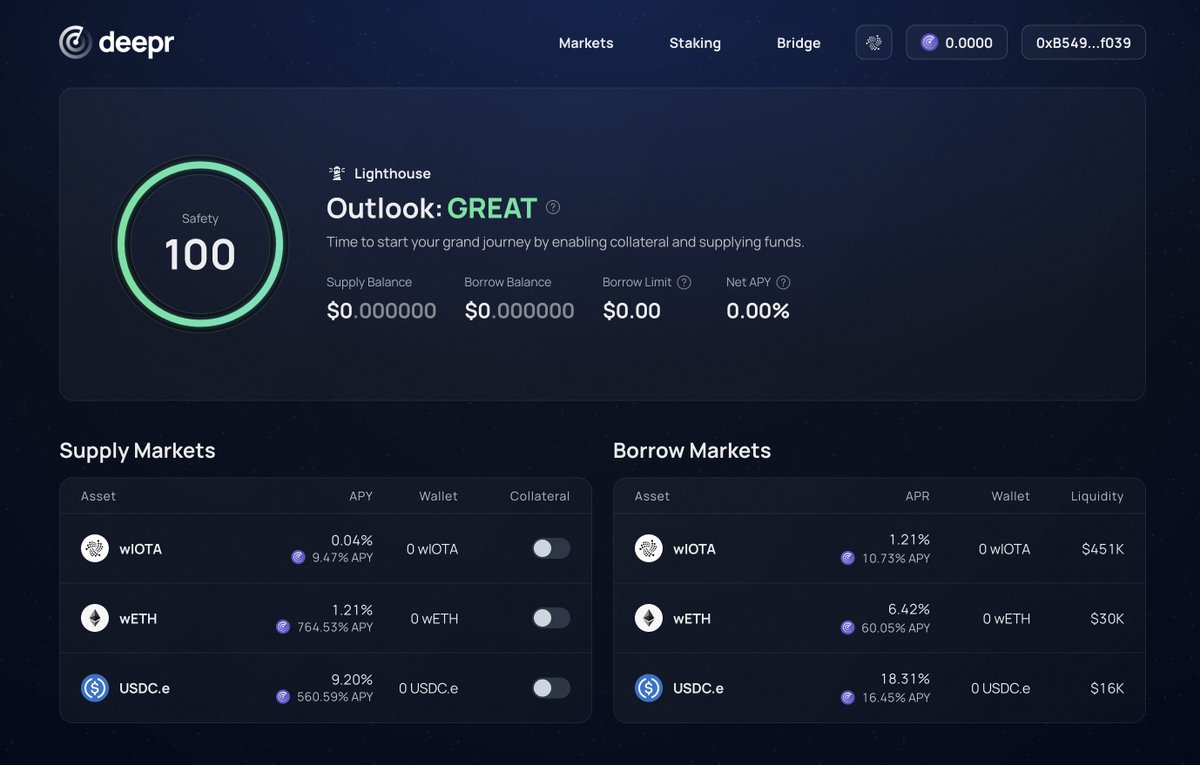Viewport: 1200px width, 765px height.
Task: Click the IOTA network icon button
Action: 874,42
